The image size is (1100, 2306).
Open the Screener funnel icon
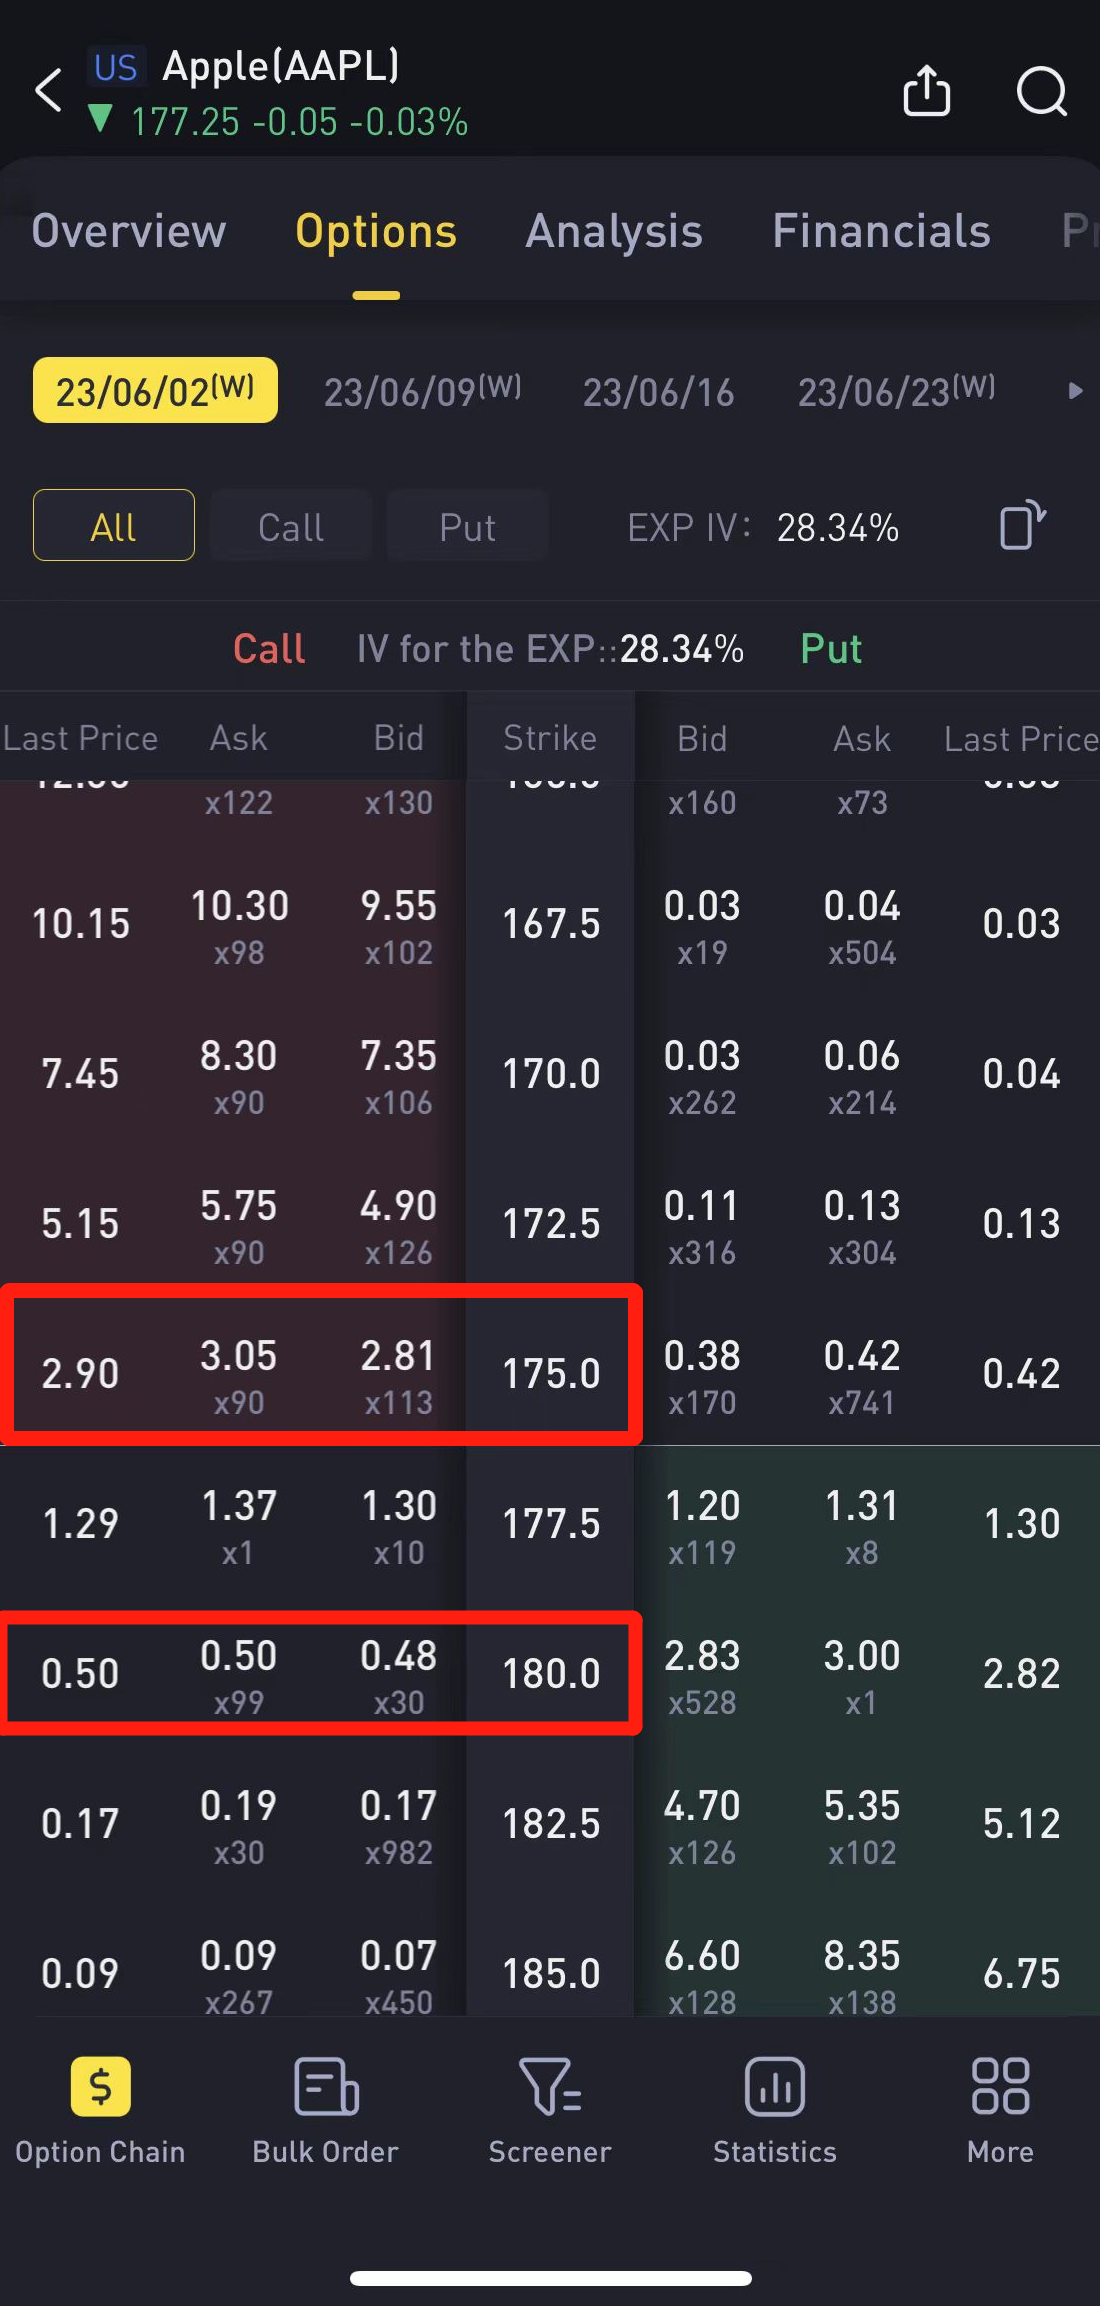(550, 2087)
